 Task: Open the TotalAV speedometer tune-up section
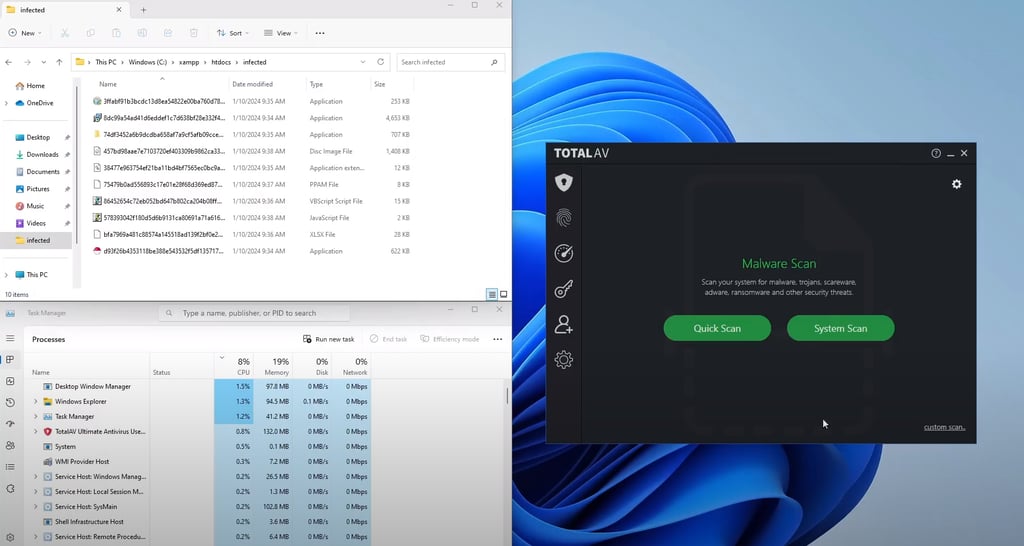(x=564, y=253)
